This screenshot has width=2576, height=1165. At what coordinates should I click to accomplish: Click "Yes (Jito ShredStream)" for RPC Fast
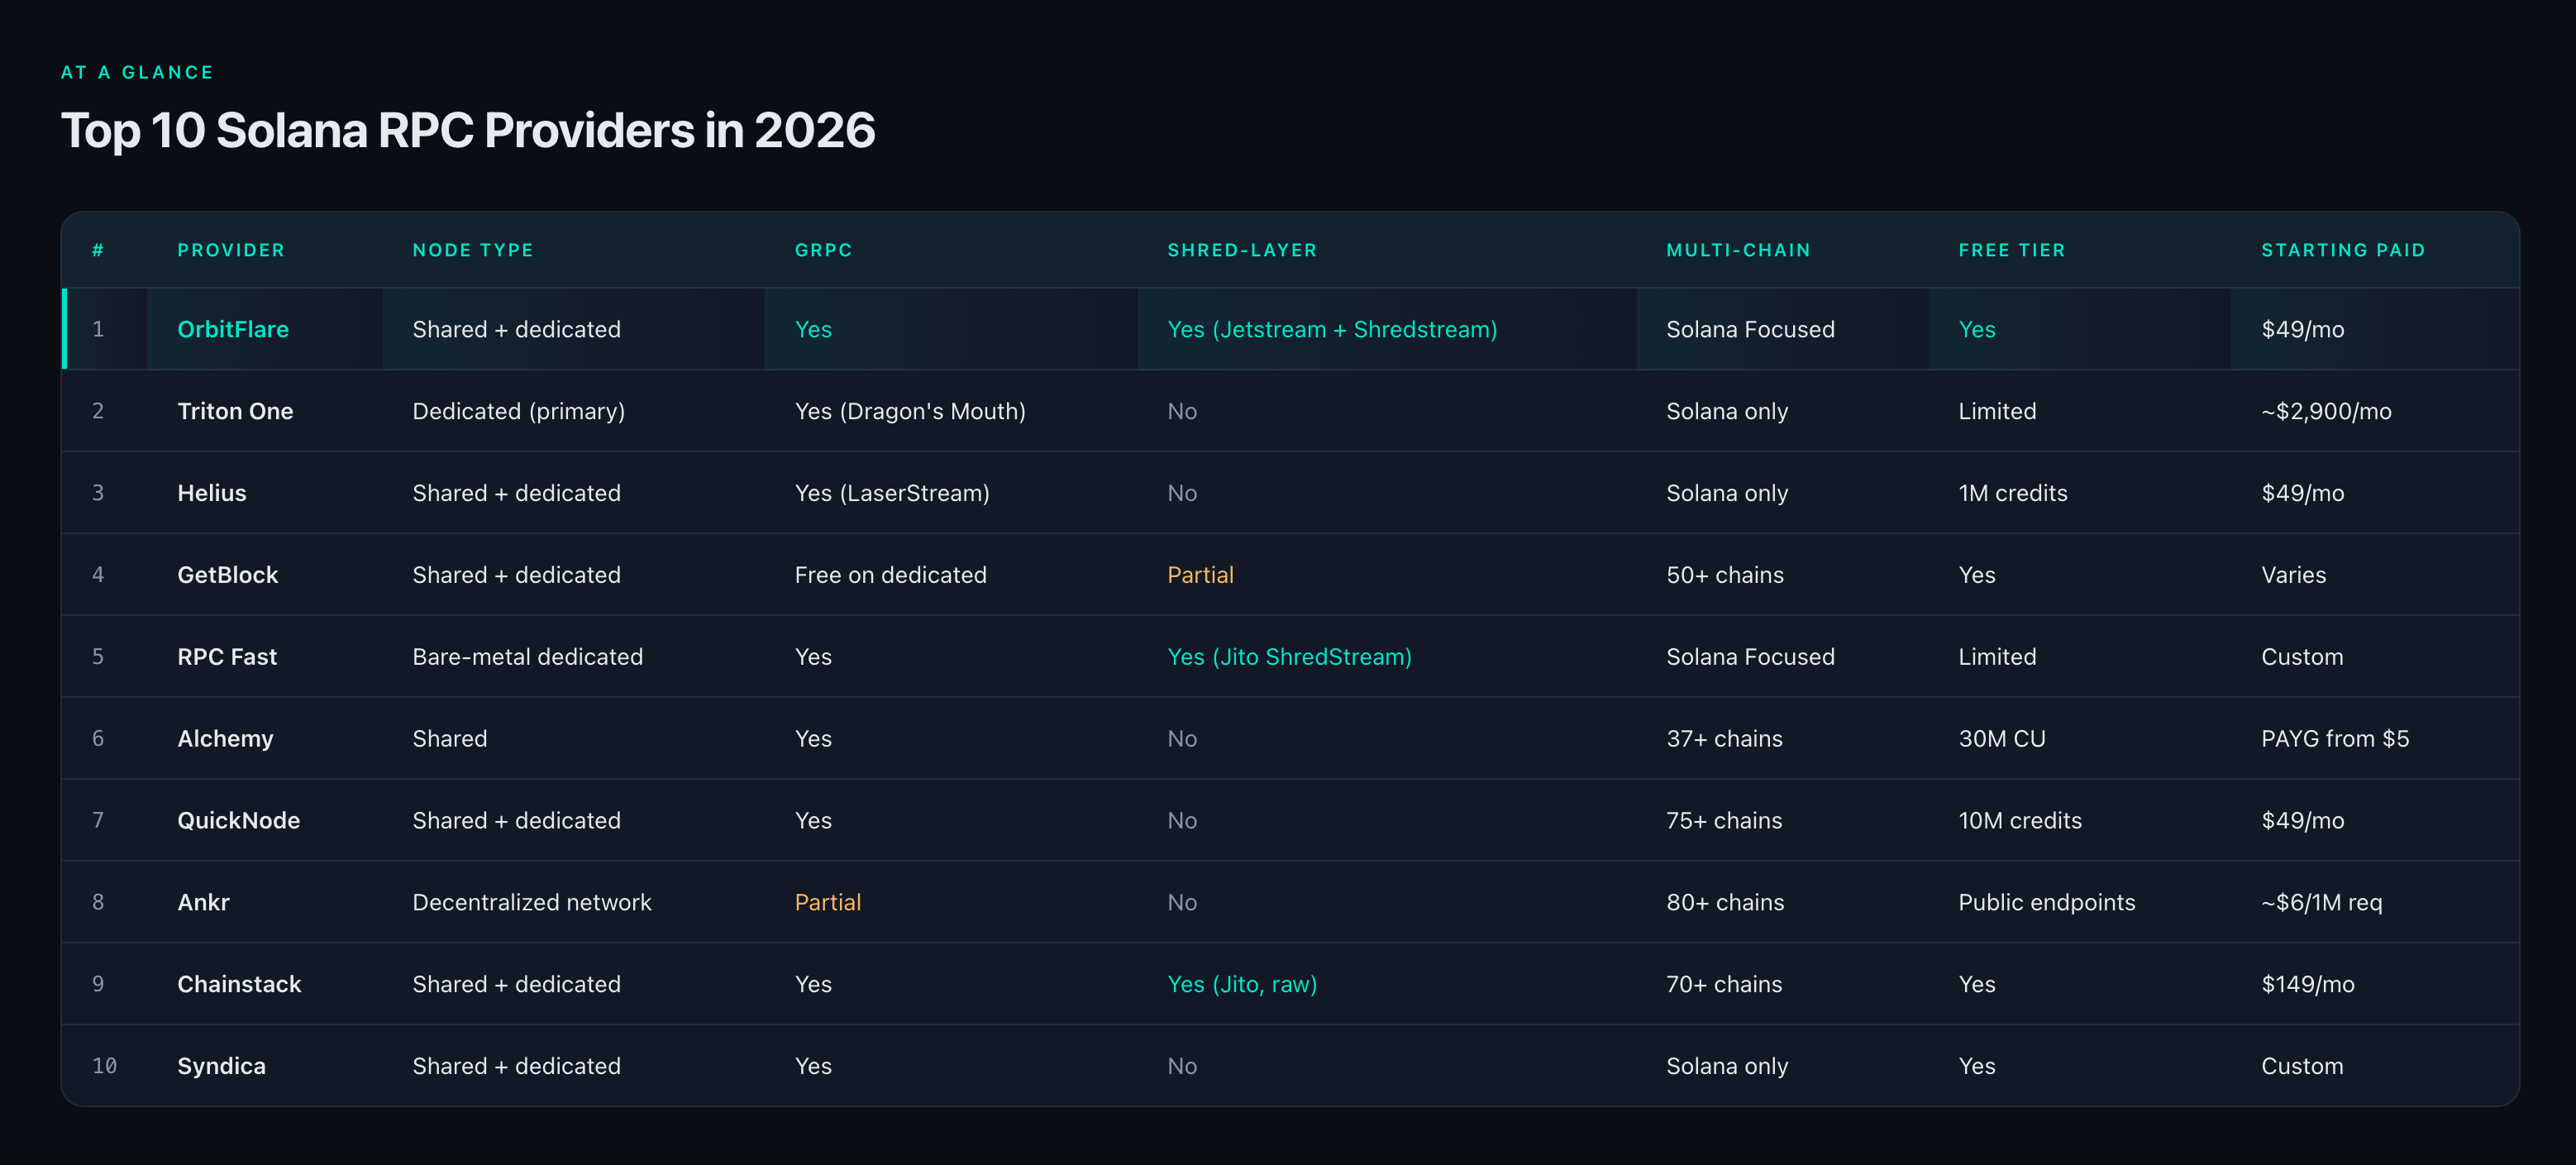click(1289, 657)
